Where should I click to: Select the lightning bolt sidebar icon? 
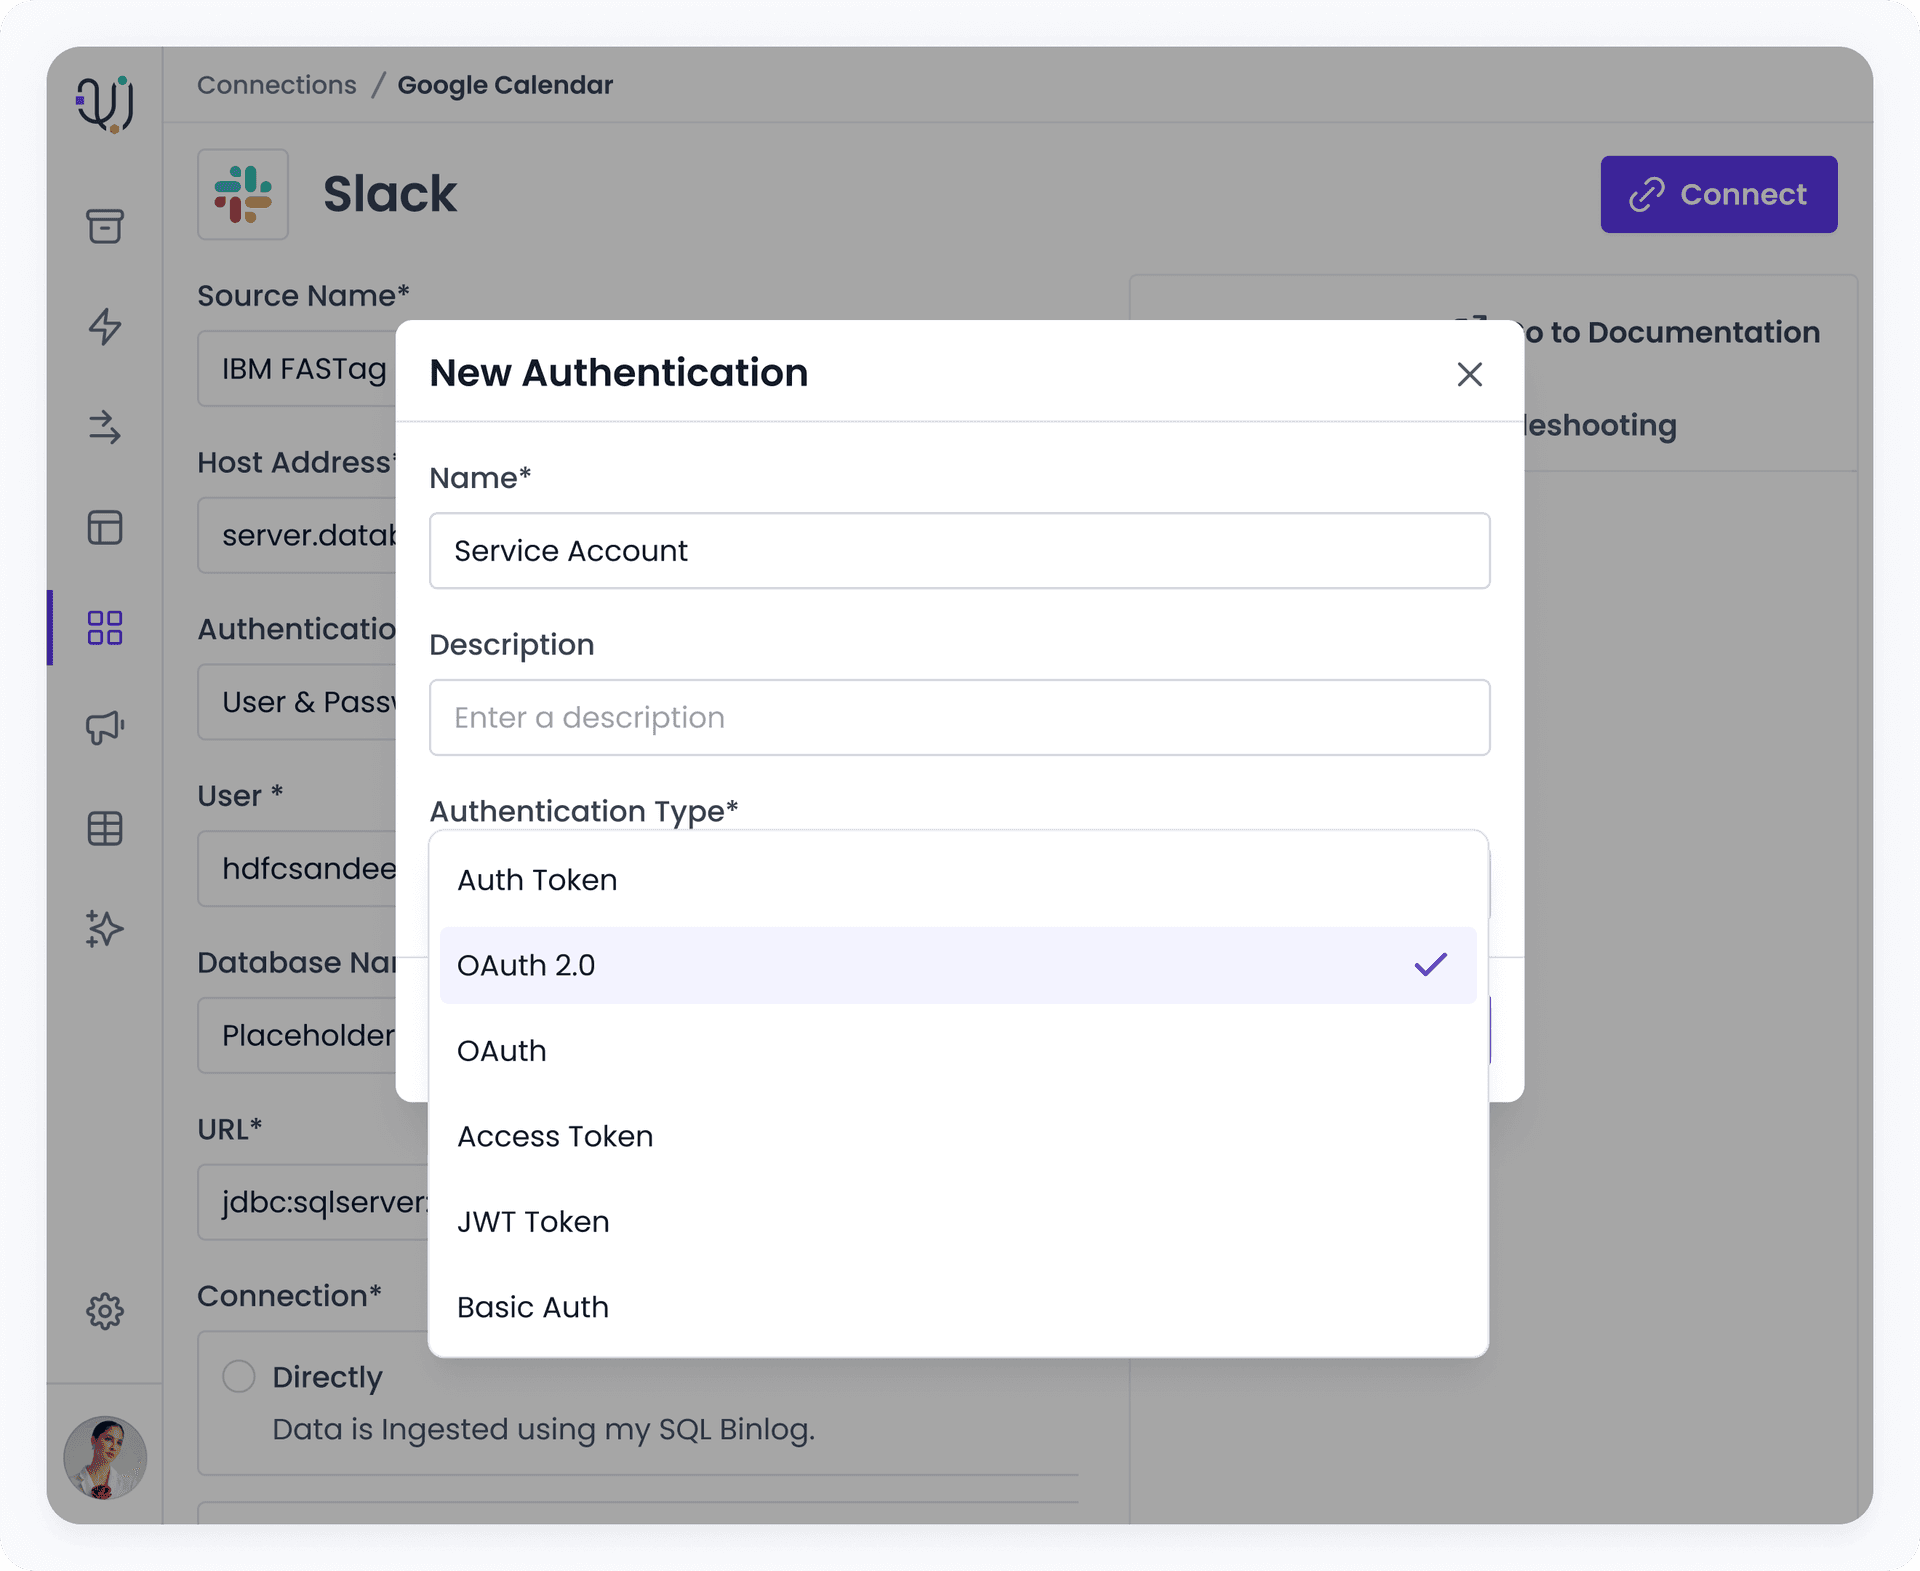[104, 328]
